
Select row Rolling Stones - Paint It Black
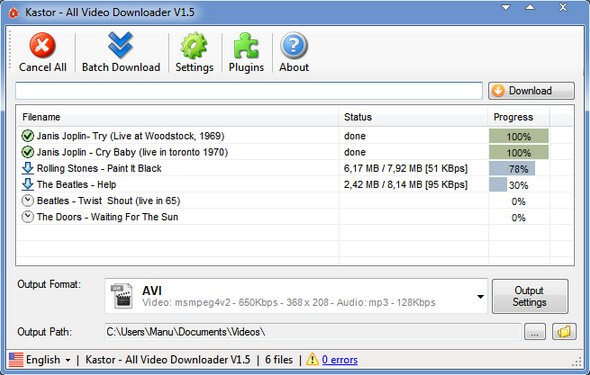(295, 168)
